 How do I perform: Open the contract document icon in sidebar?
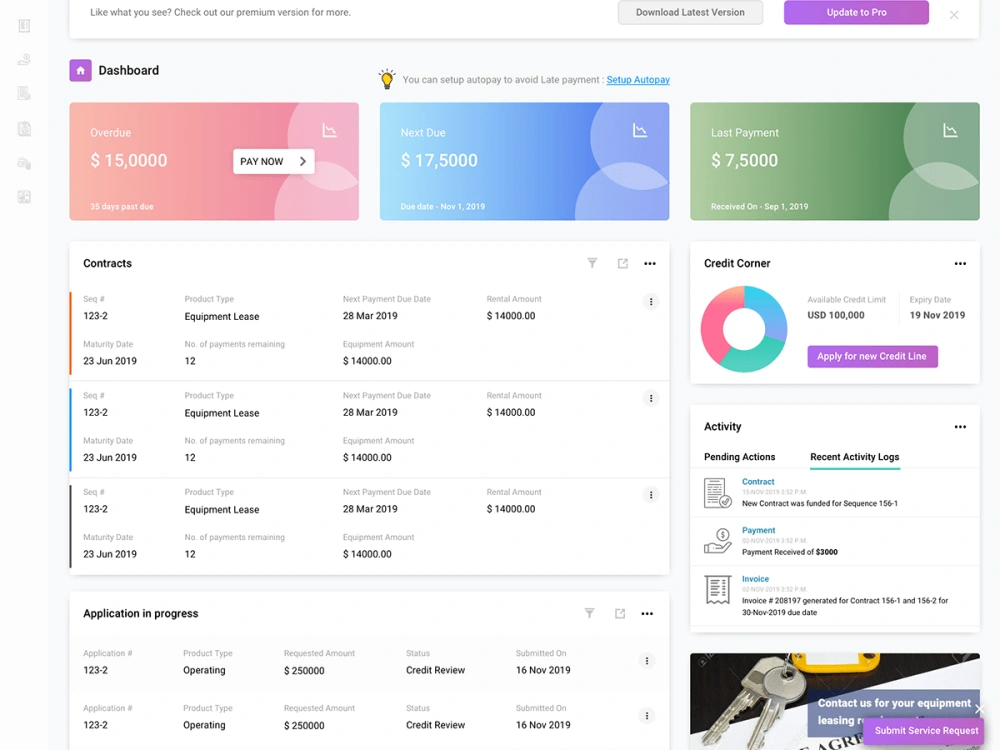[24, 94]
